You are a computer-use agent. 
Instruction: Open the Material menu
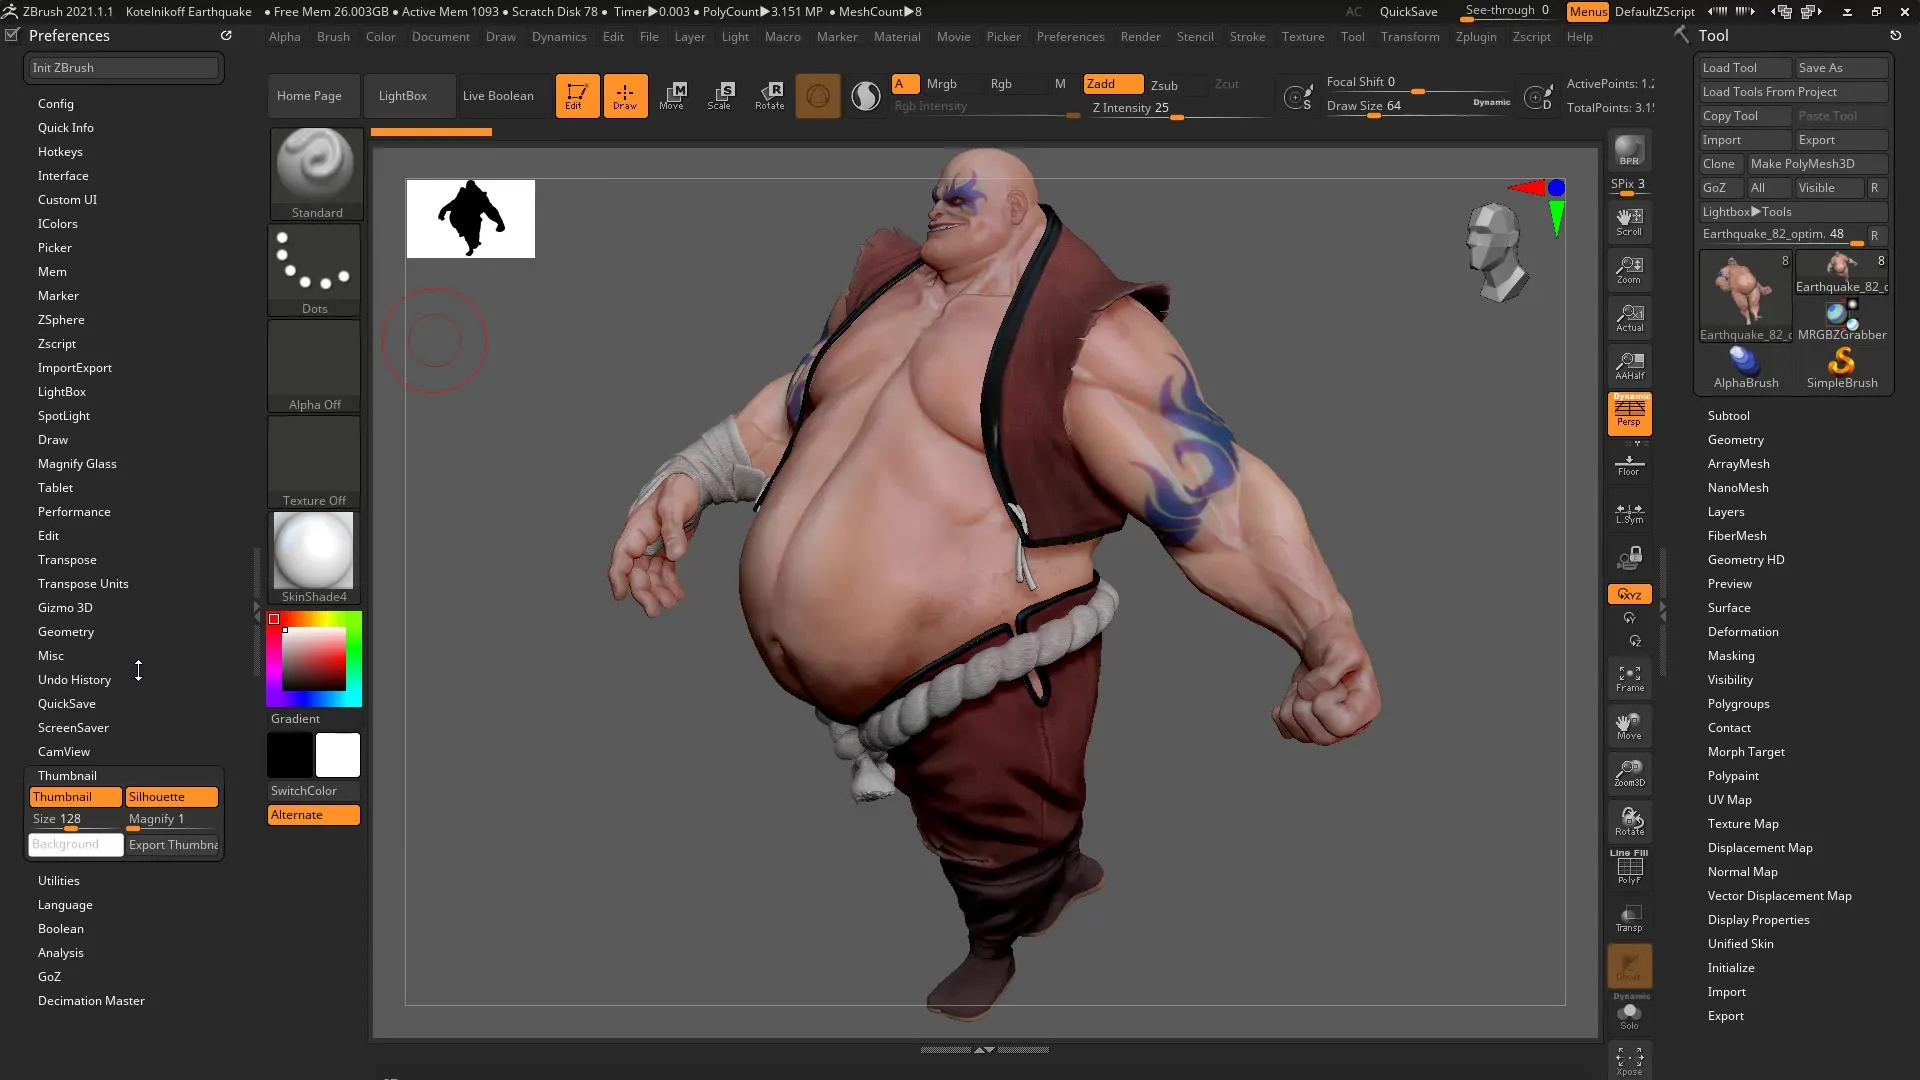(897, 37)
